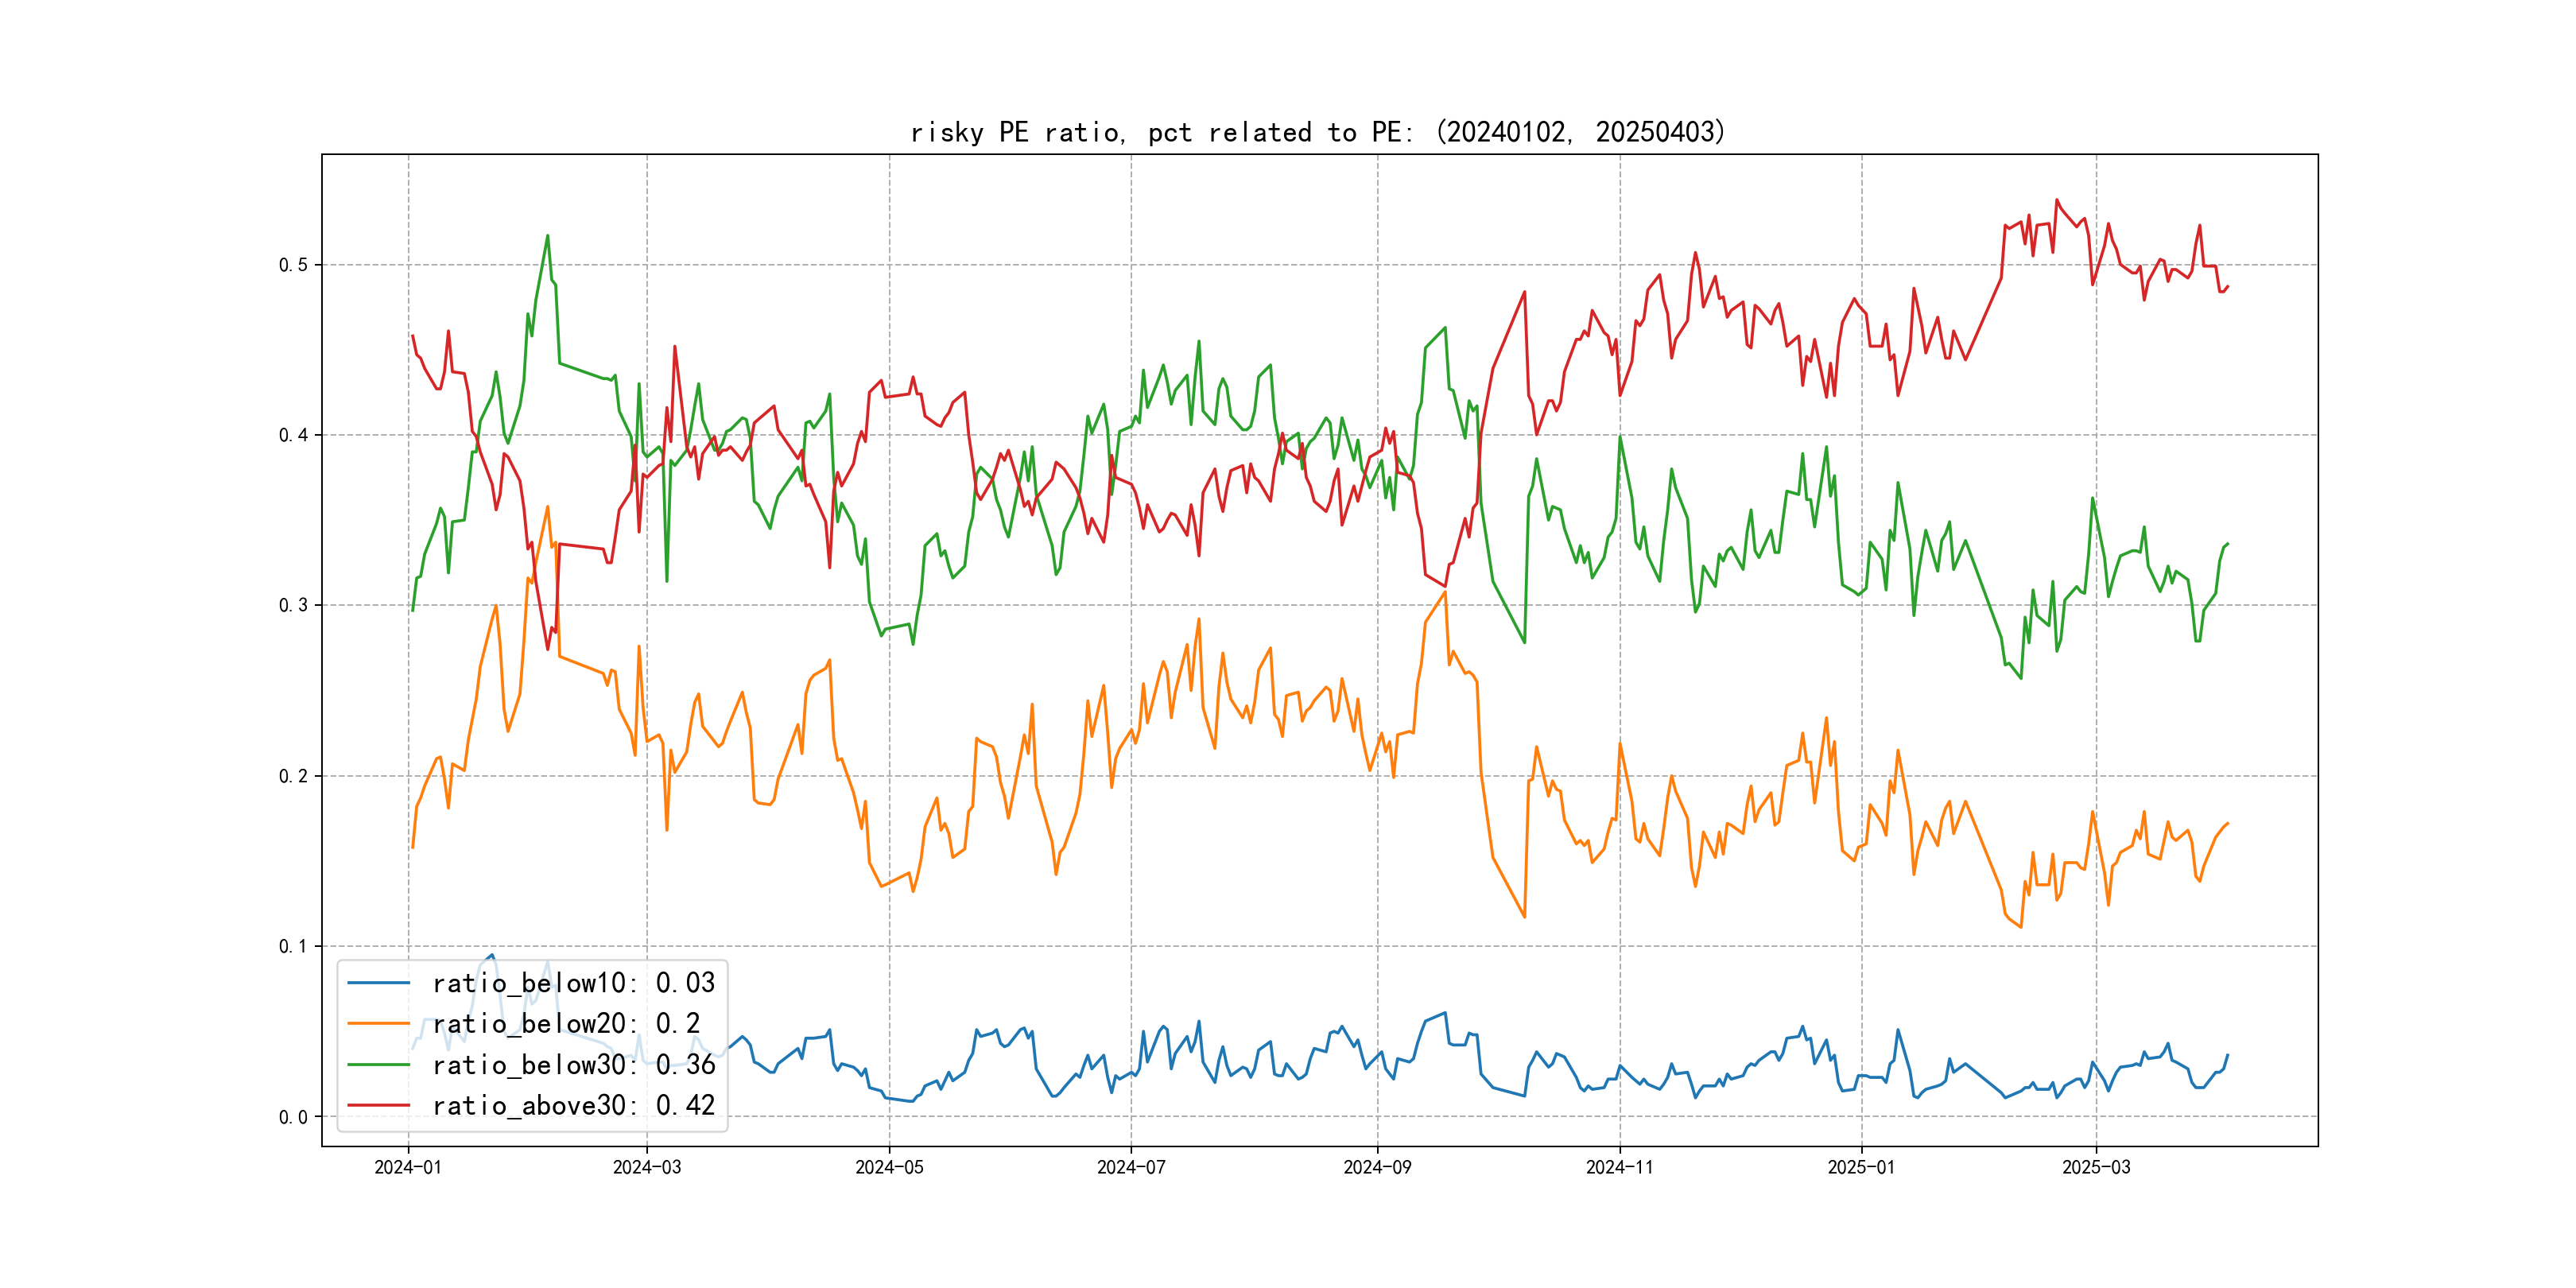The image size is (2576, 1288).
Task: Select the 'ratio_below30: 0.36' legend label
Action: pyautogui.click(x=573, y=1065)
